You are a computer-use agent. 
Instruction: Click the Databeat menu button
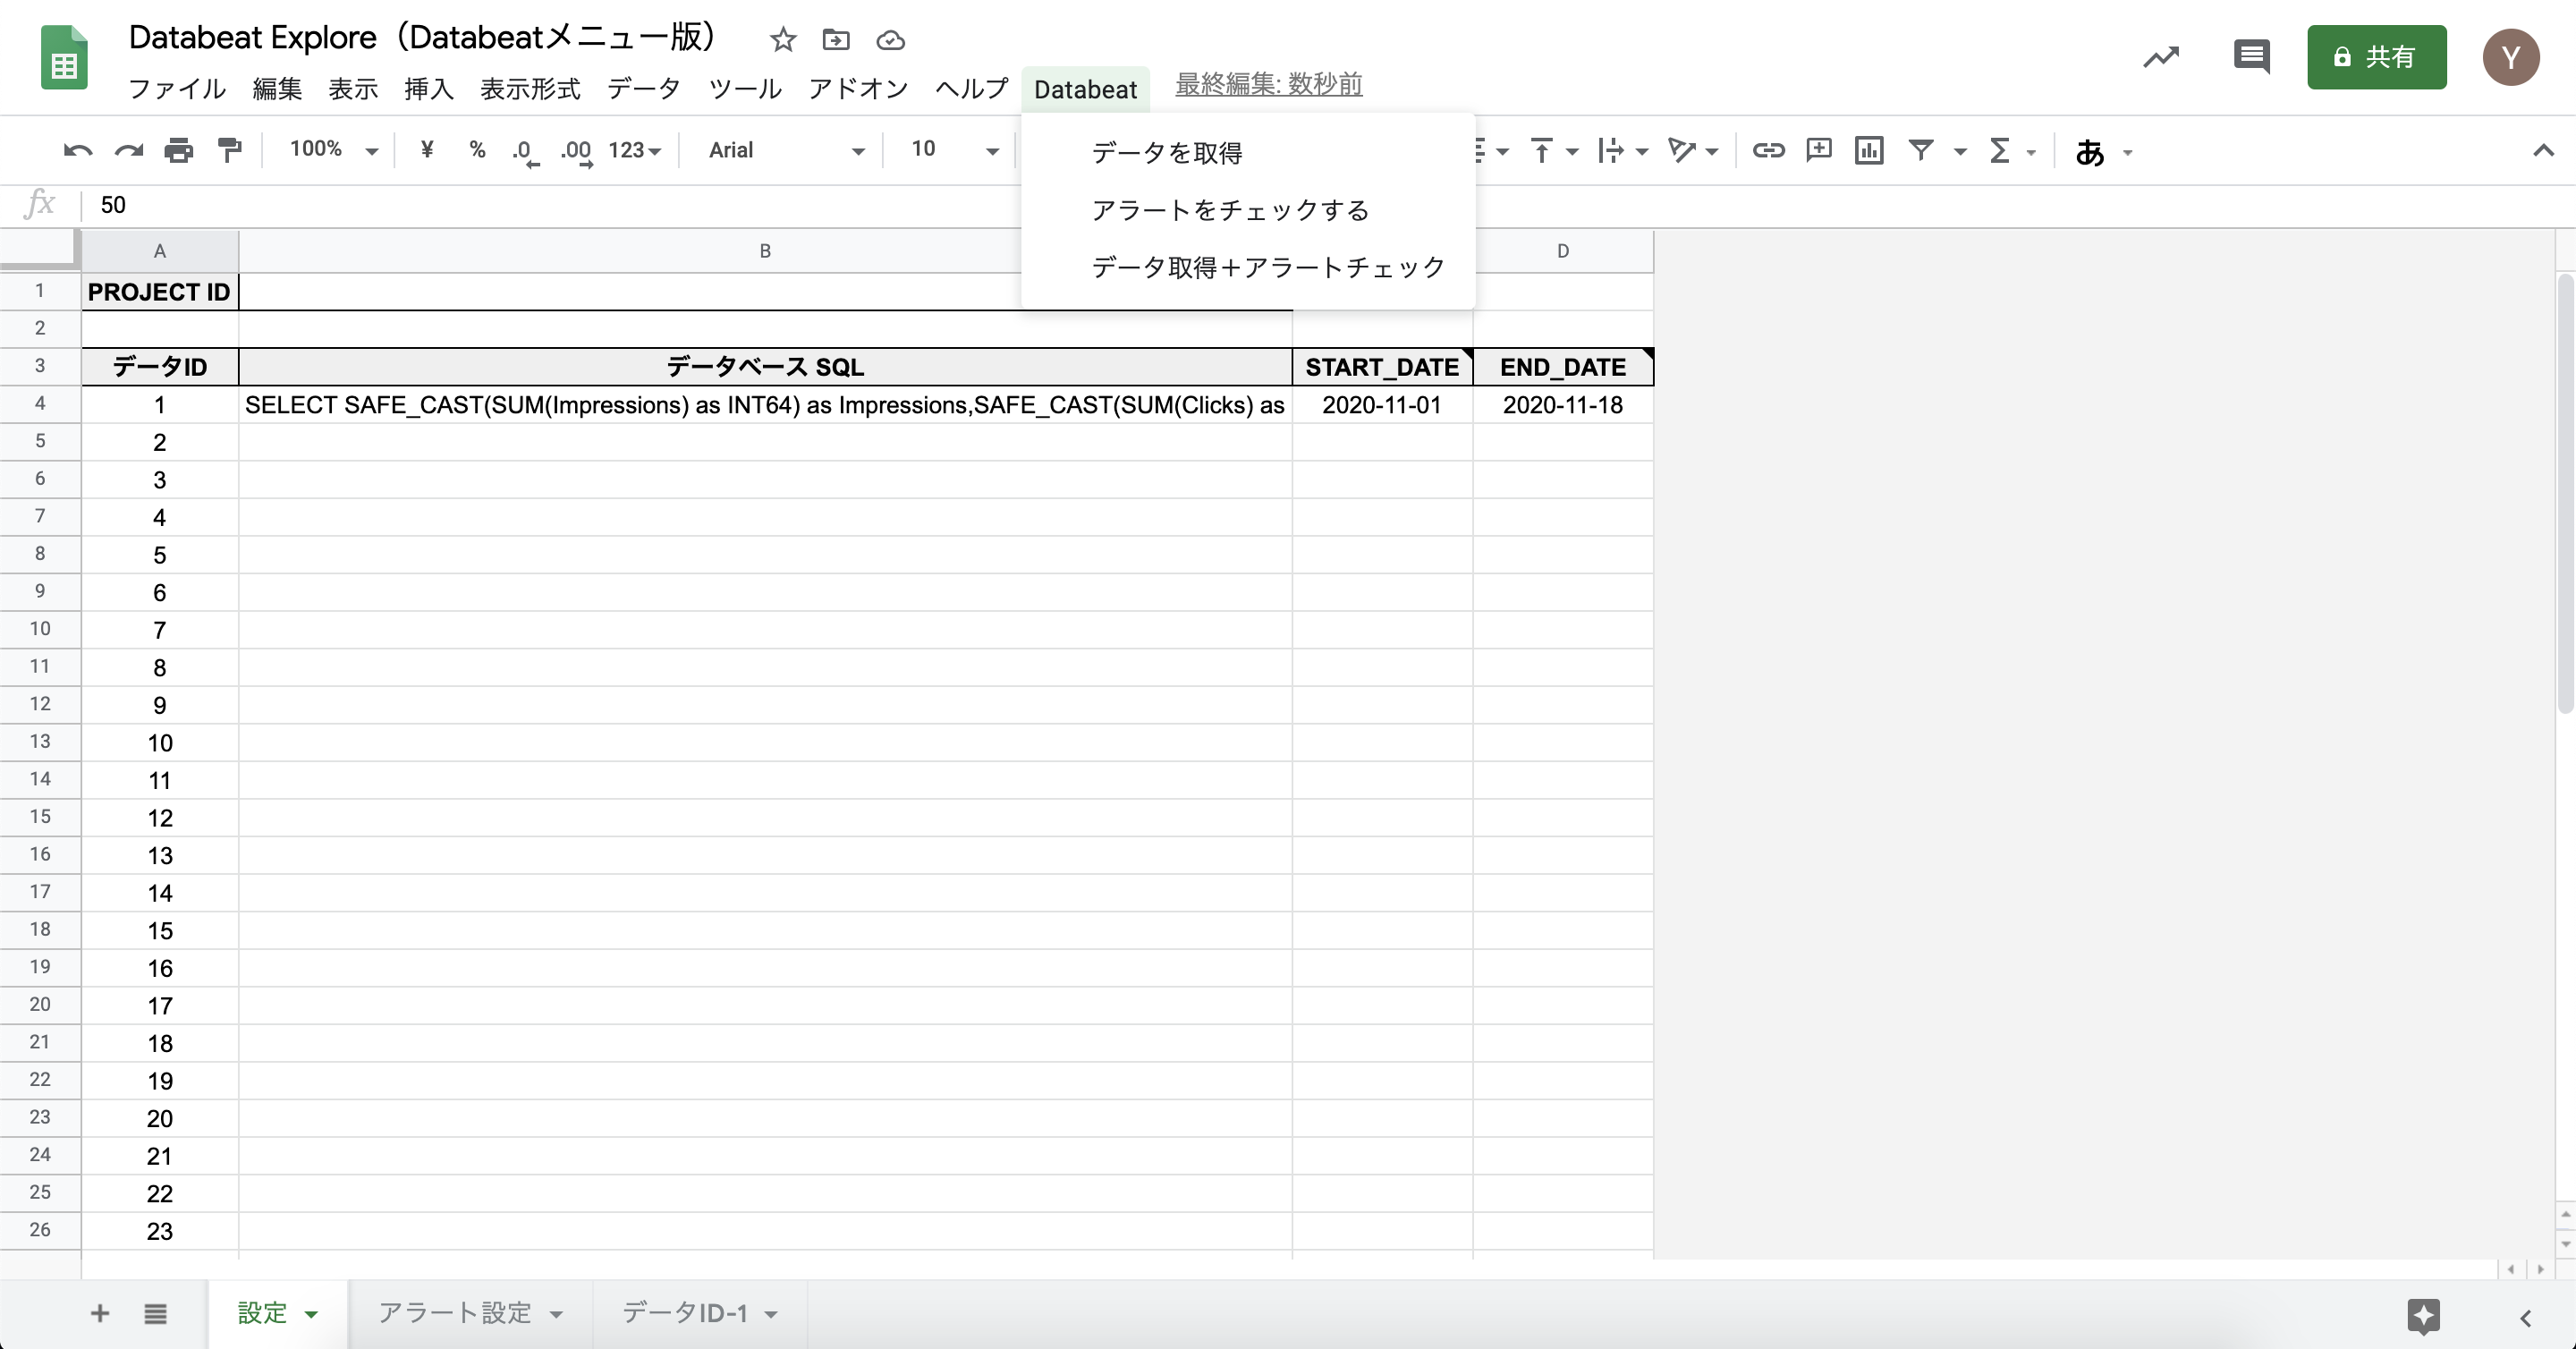coord(1085,90)
